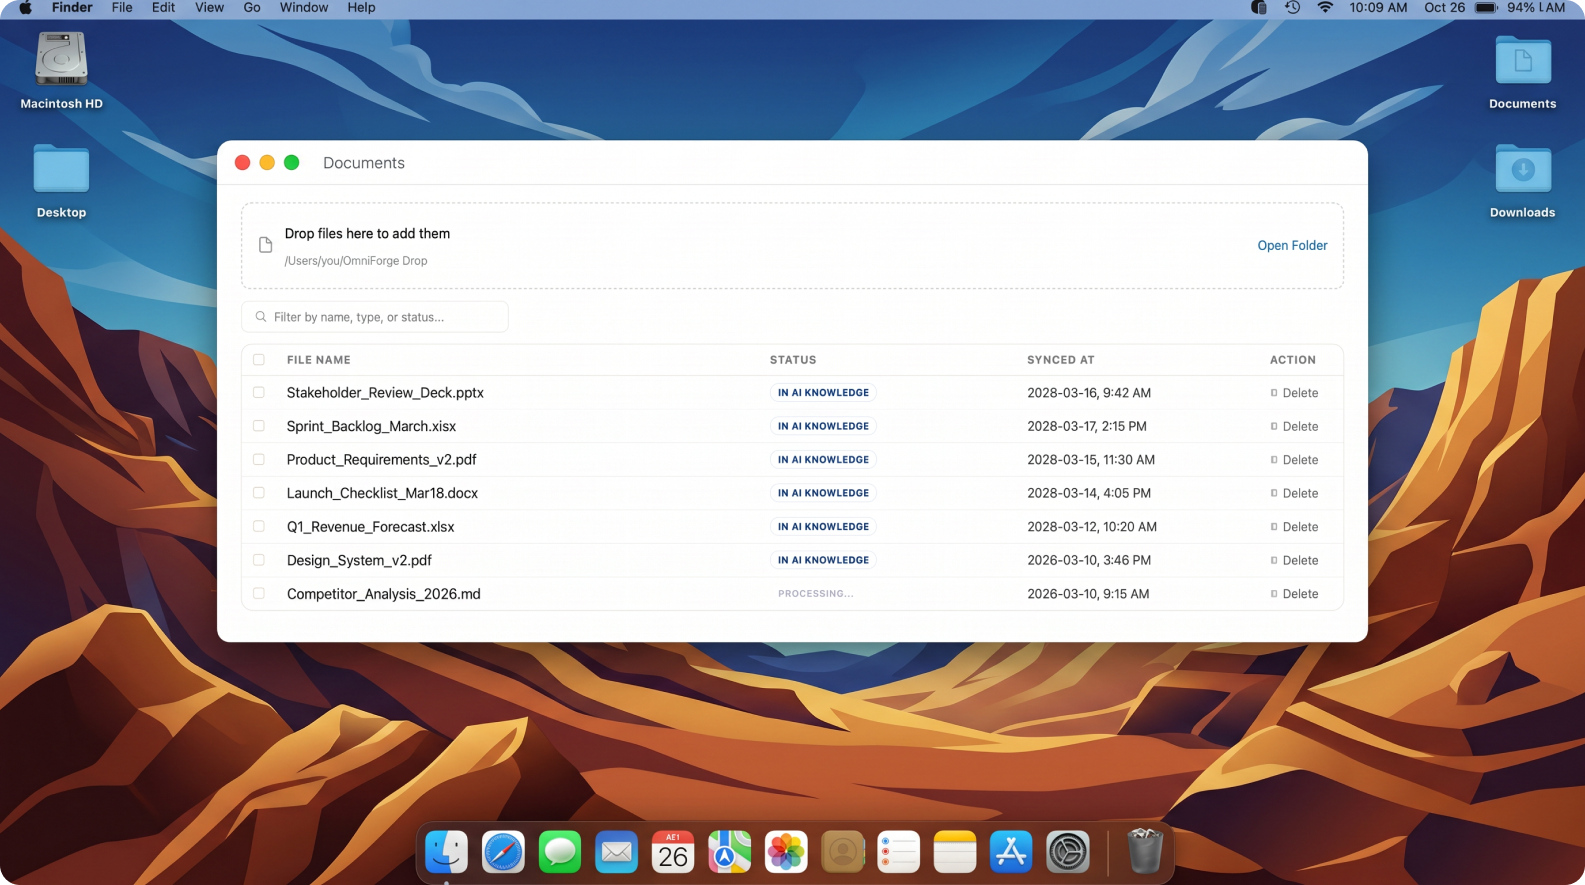The height and width of the screenshot is (885, 1585).
Task: Open Maps from the dock
Action: click(730, 853)
